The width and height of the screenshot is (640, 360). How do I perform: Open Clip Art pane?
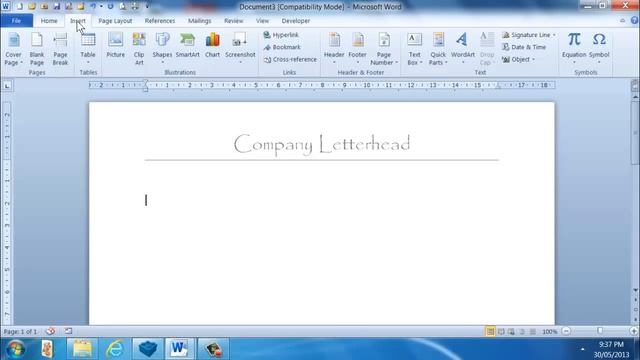[x=139, y=49]
